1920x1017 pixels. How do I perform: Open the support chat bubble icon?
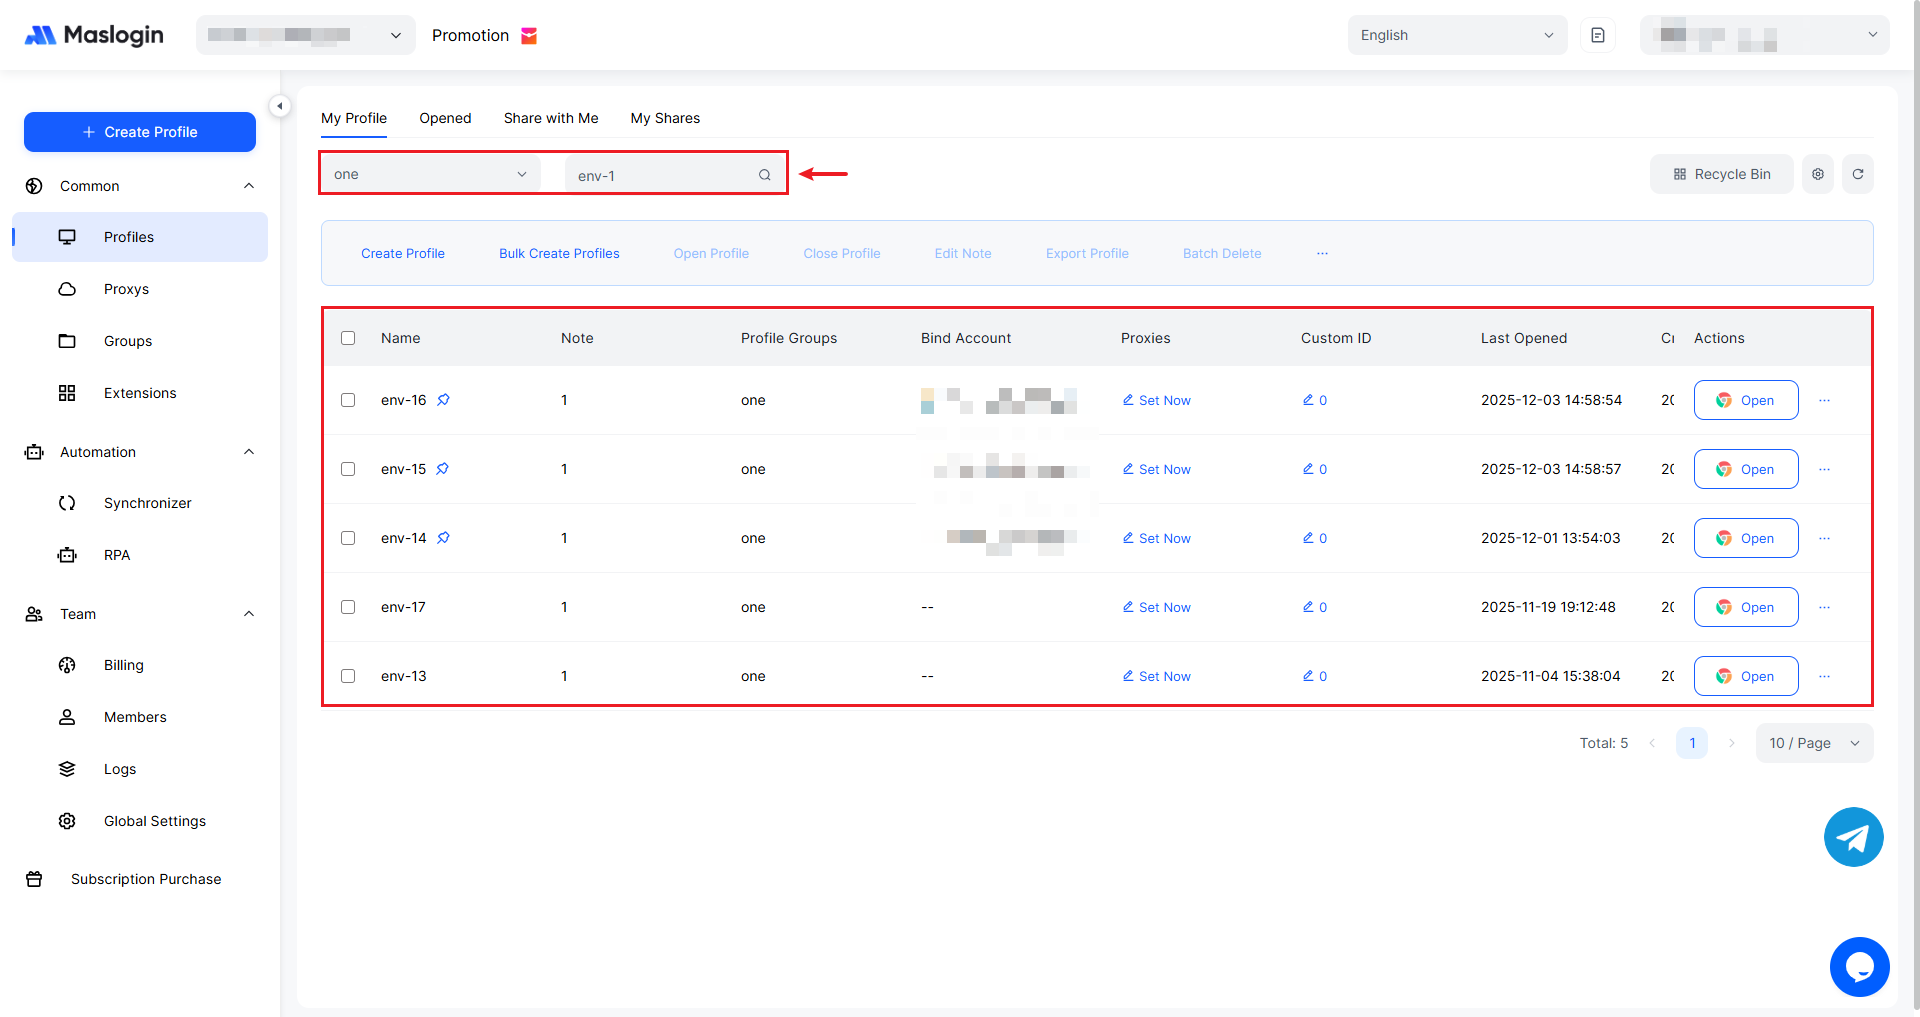point(1859,966)
